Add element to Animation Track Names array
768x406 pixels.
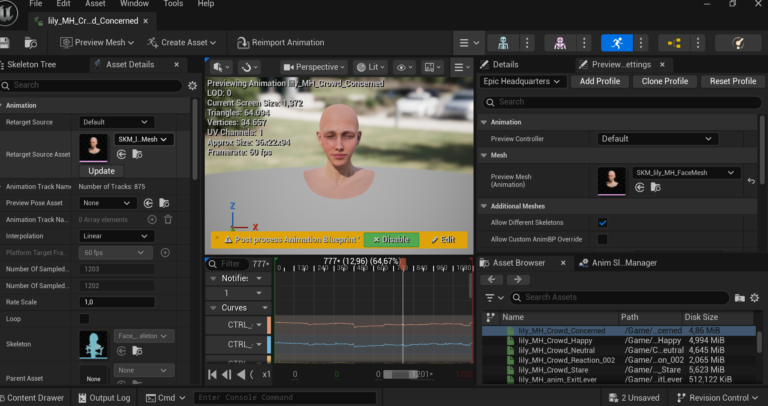tap(152, 219)
